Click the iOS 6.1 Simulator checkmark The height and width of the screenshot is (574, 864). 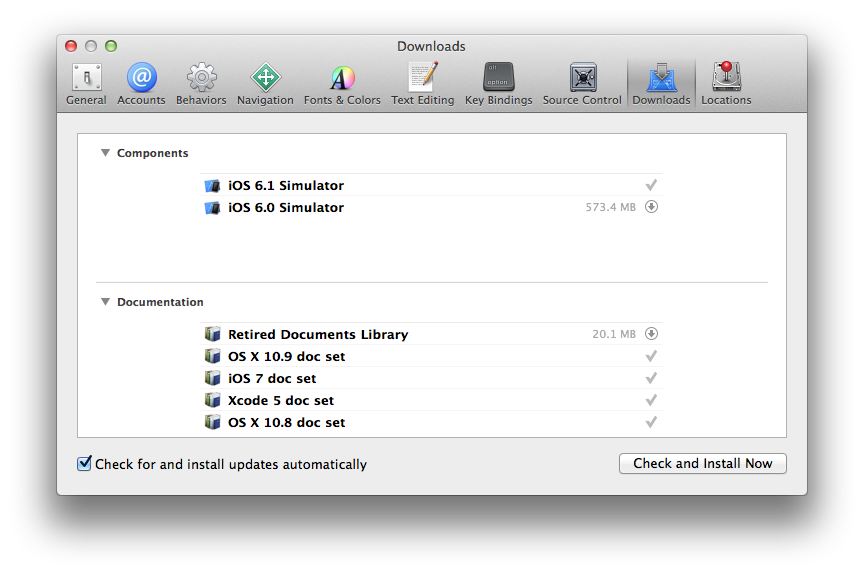click(x=651, y=185)
